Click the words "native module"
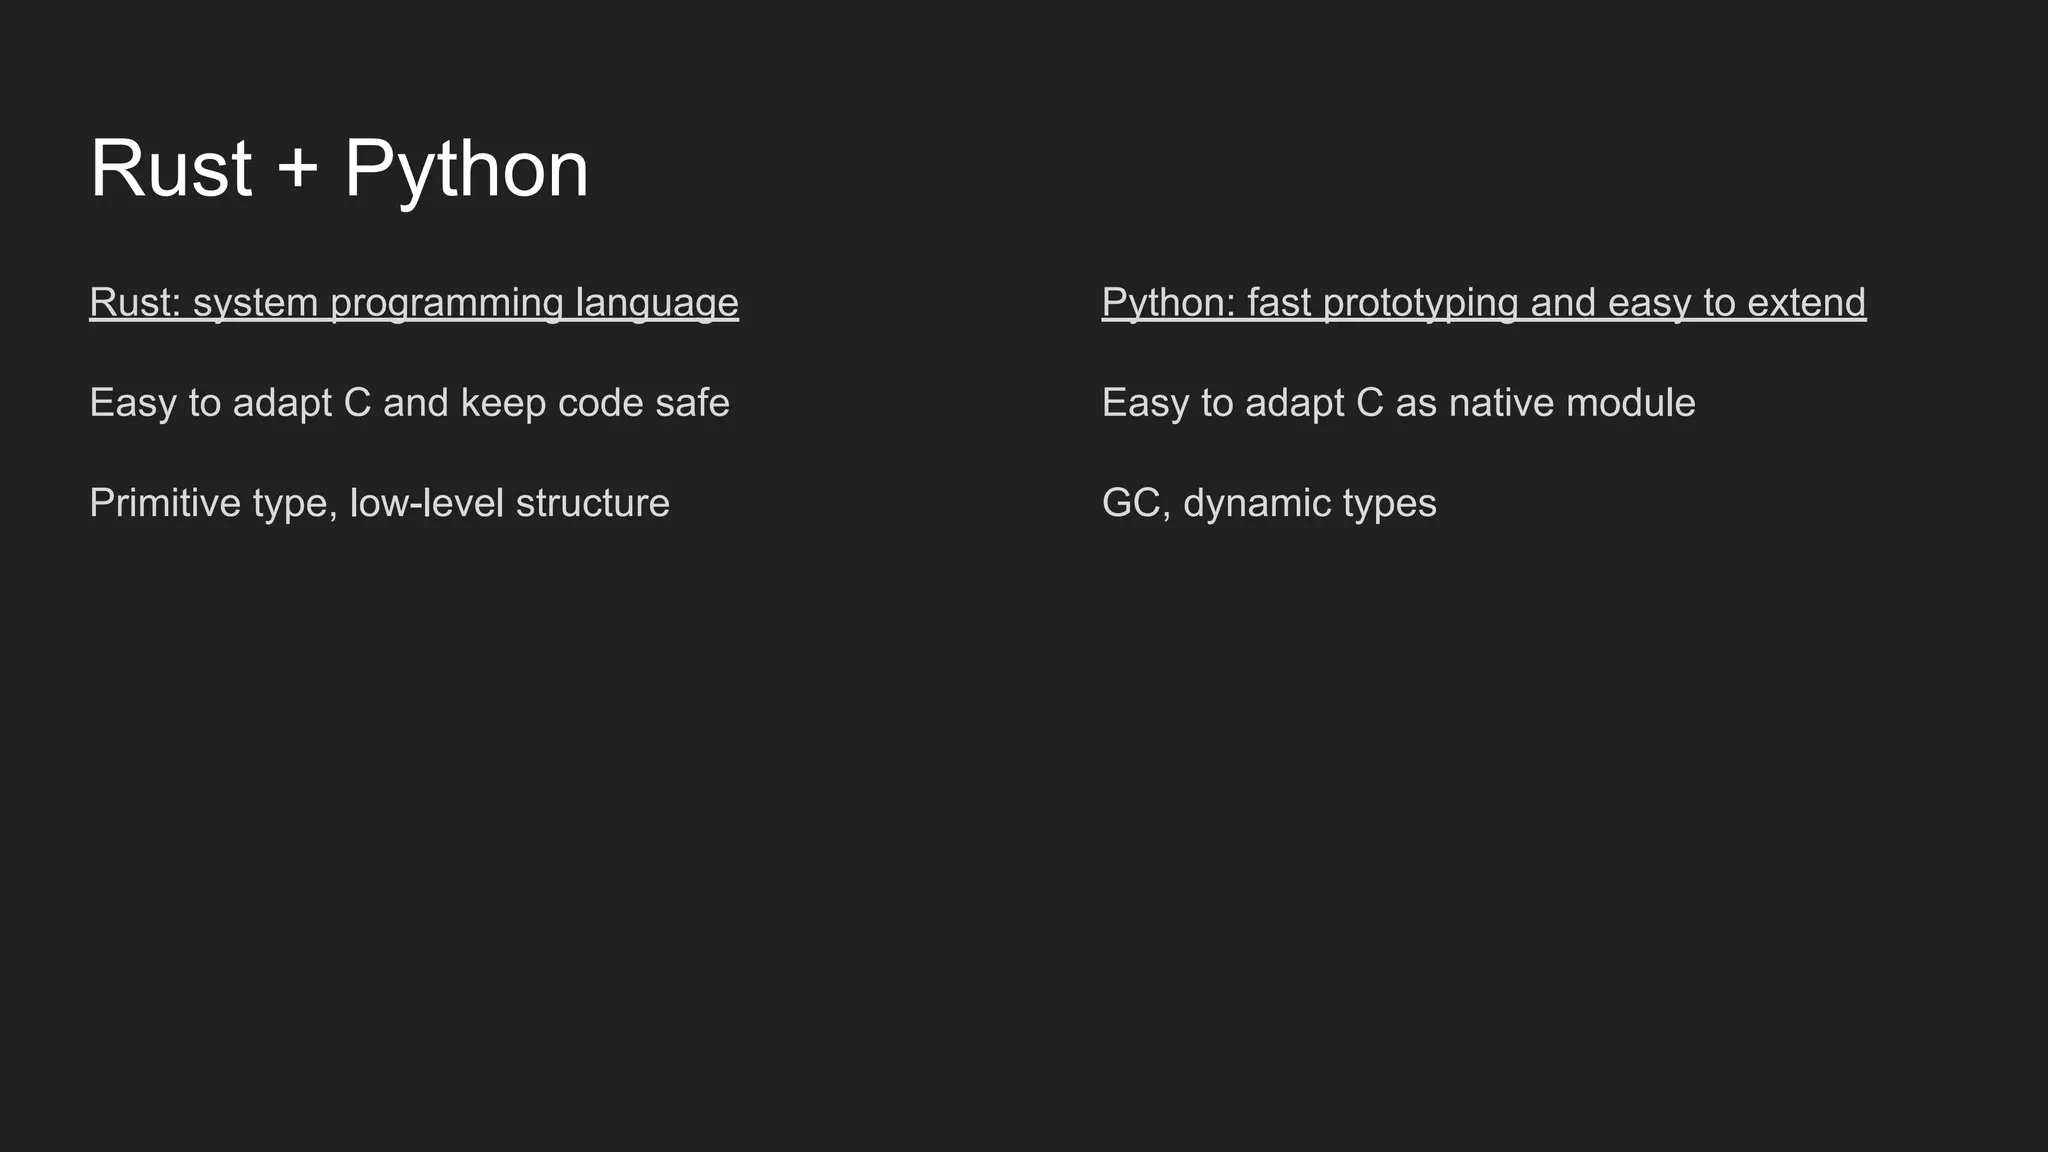 (1572, 403)
